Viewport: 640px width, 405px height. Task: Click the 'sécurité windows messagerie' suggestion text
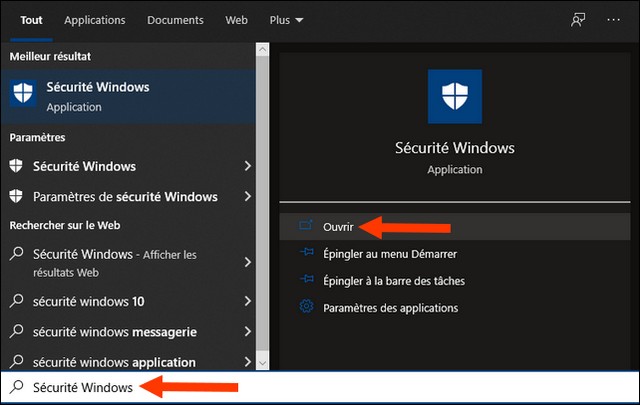[115, 332]
